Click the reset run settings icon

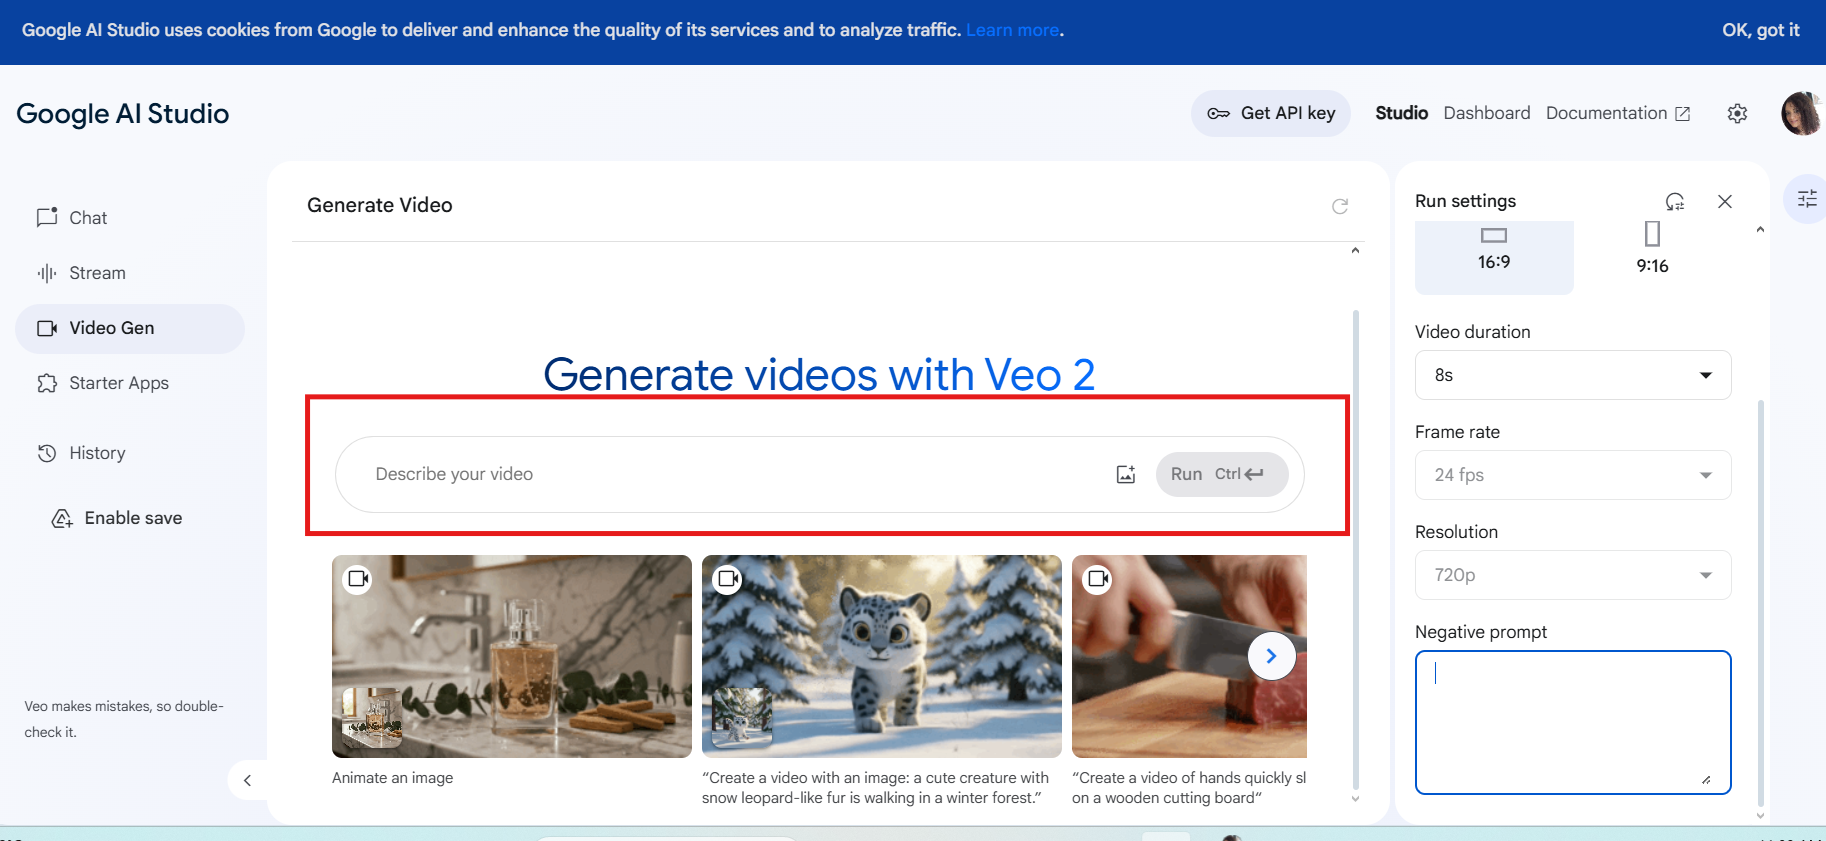(1675, 201)
